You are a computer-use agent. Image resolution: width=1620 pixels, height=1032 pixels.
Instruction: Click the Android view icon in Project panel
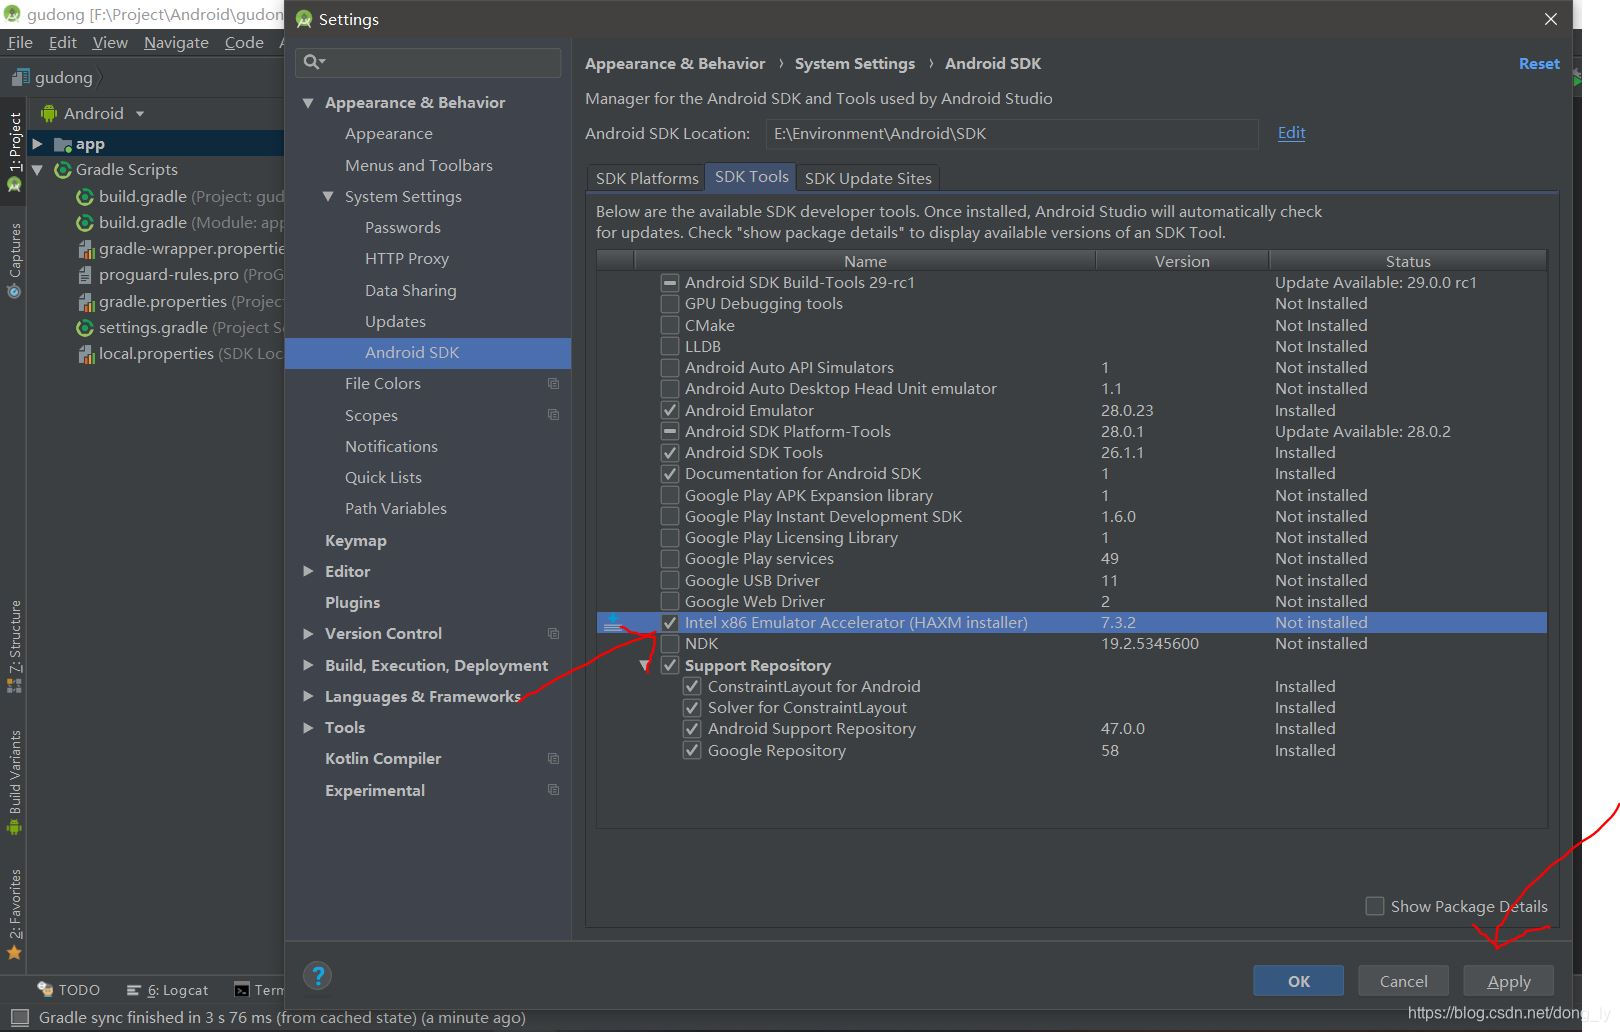click(x=49, y=113)
